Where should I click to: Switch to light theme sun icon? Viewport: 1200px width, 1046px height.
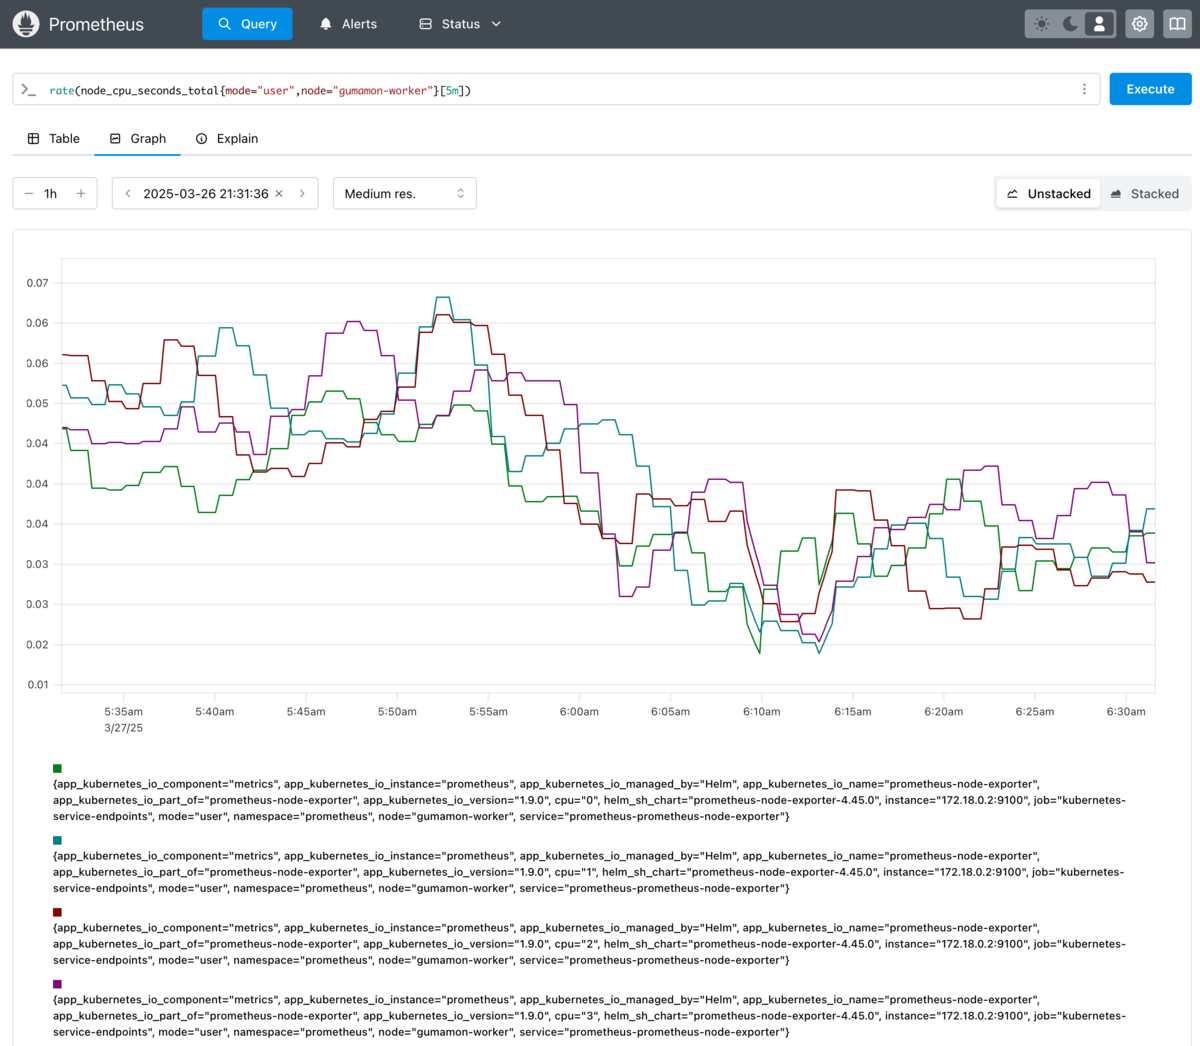pos(1042,24)
